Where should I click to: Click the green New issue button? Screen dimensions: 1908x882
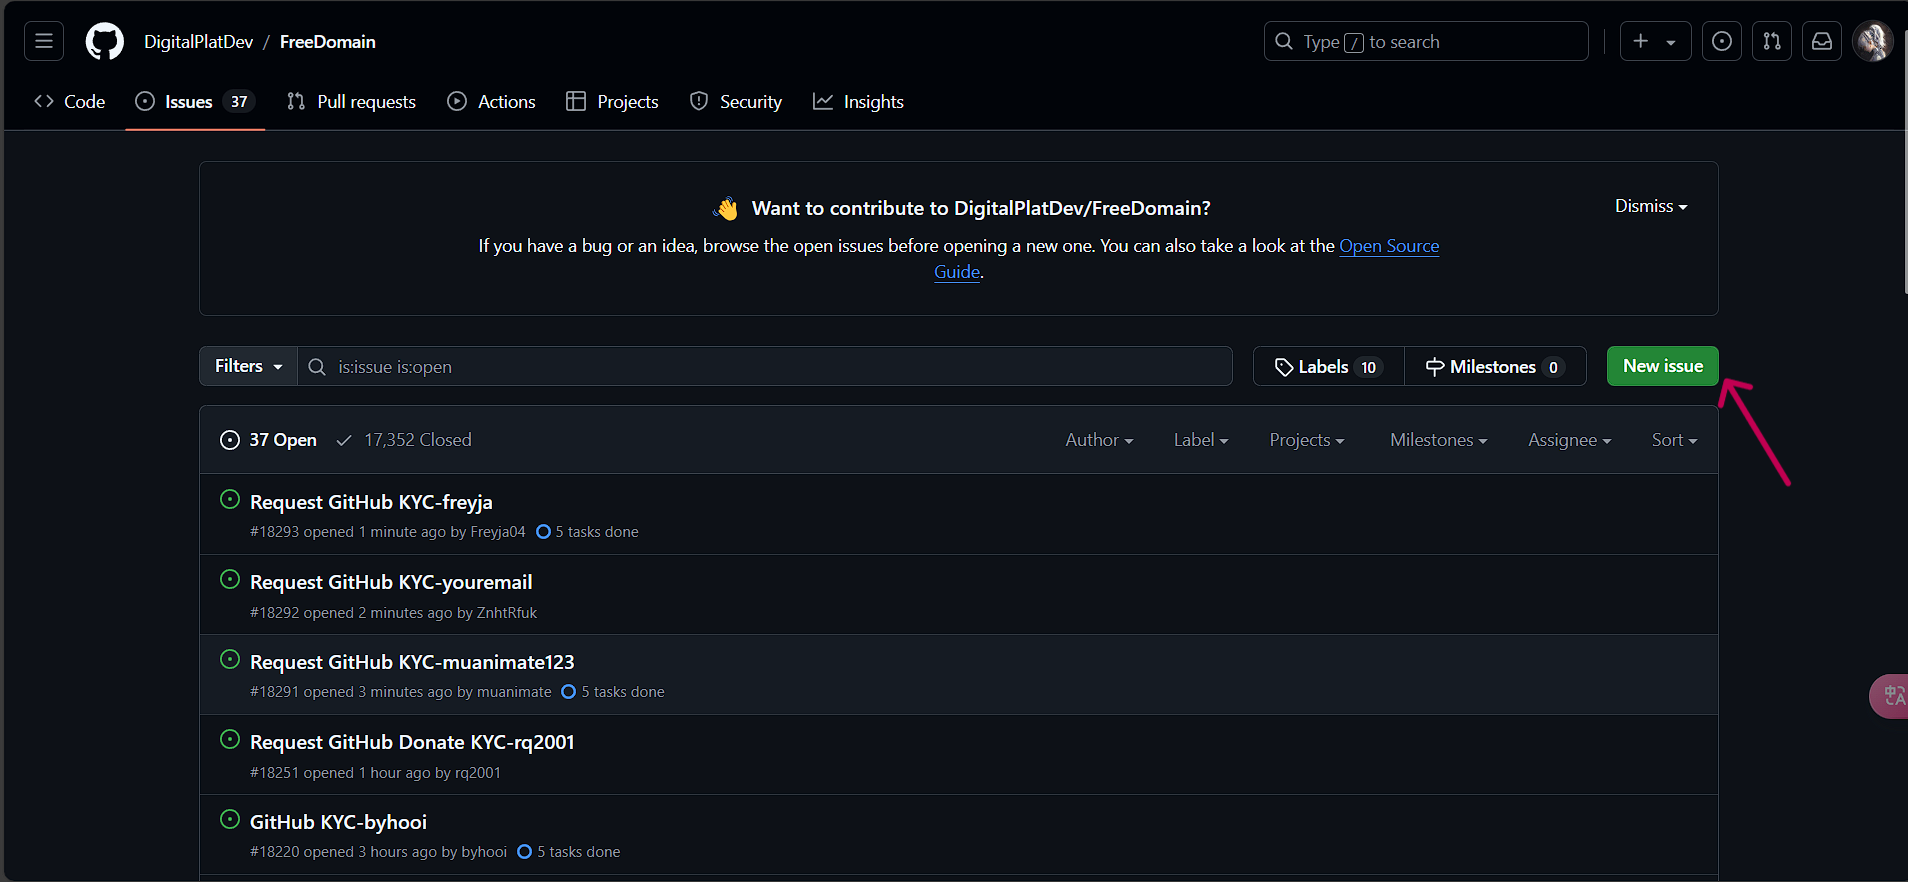[1662, 366]
